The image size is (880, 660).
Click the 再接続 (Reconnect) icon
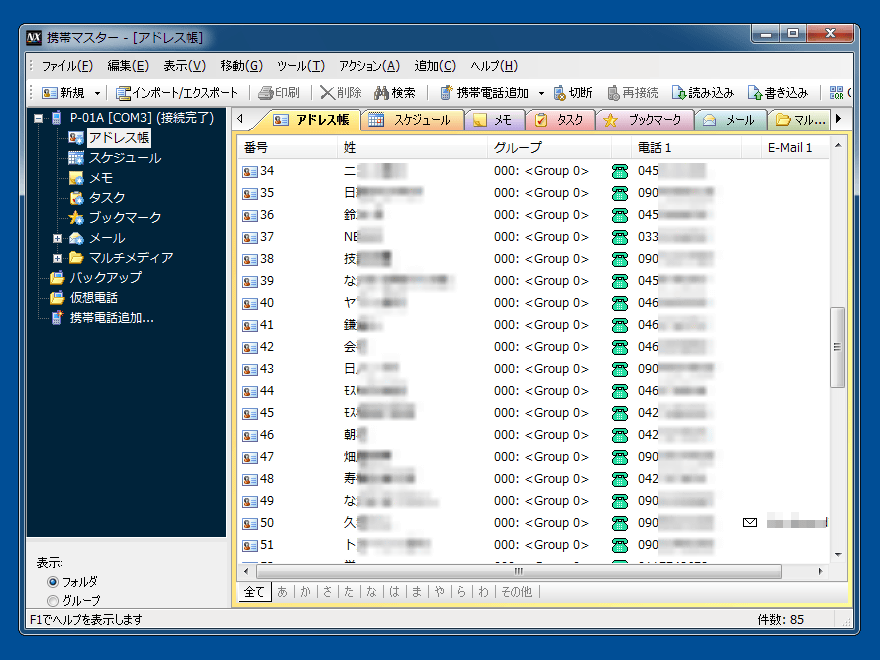(613, 93)
